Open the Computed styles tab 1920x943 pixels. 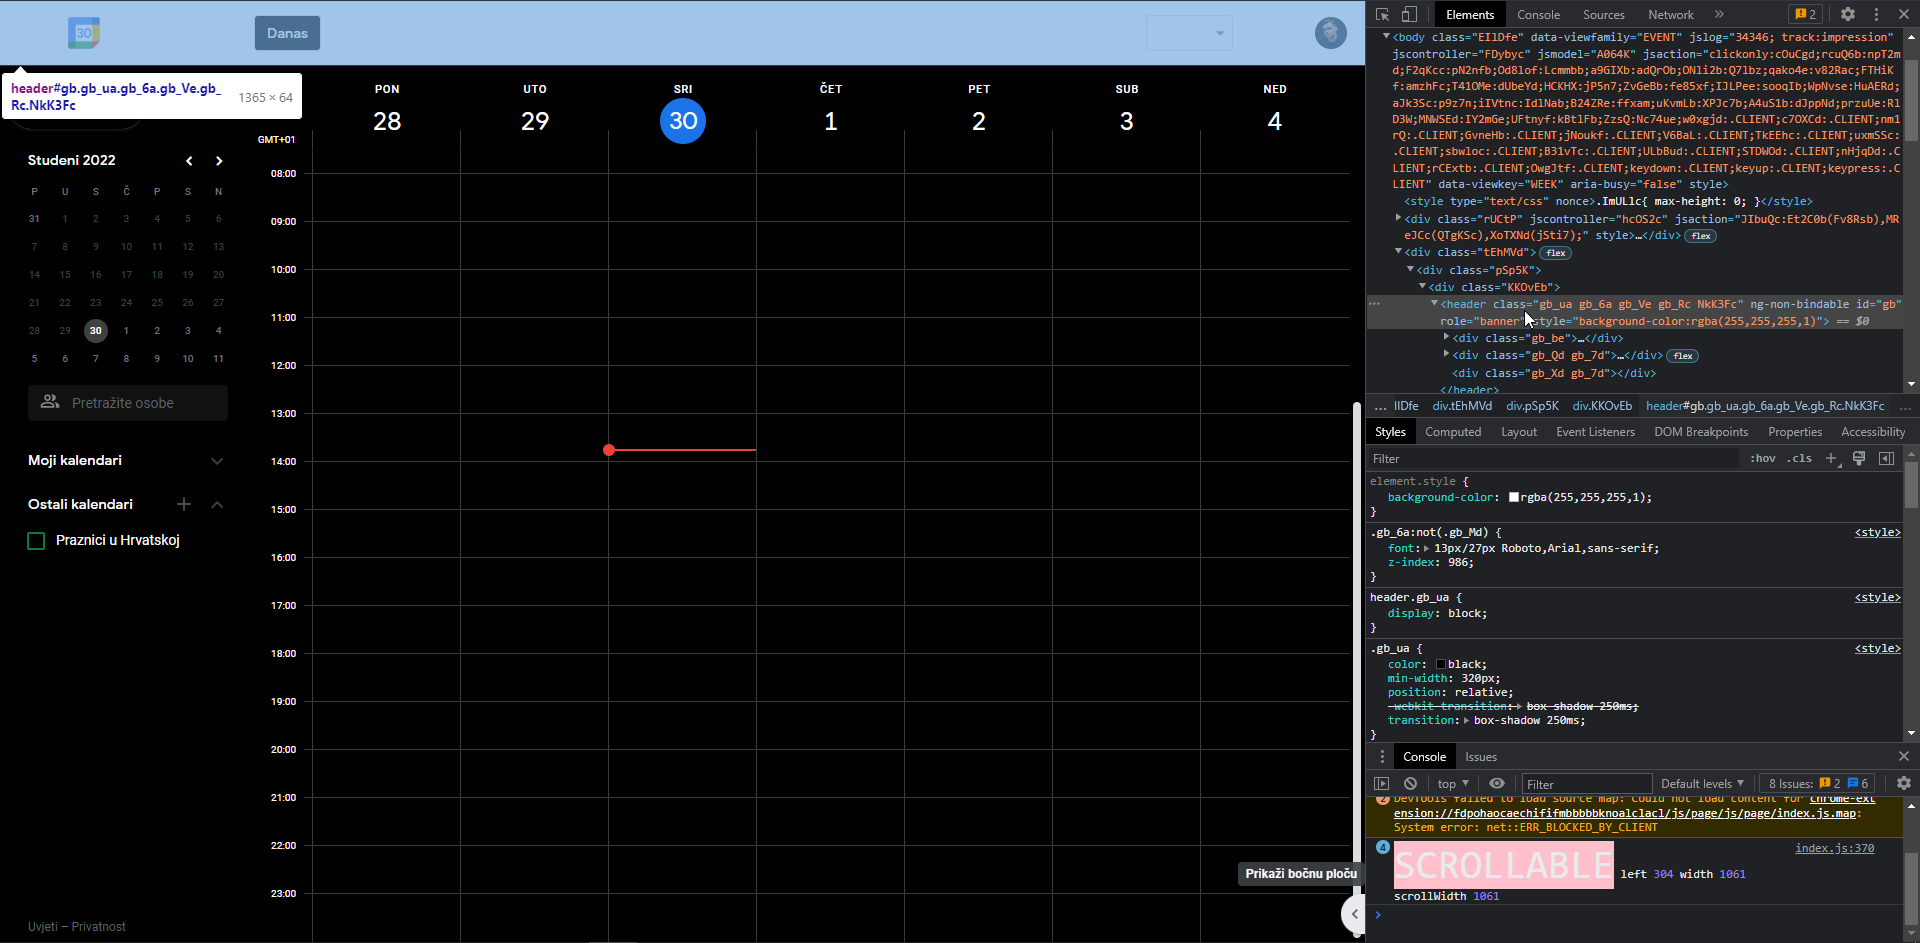click(x=1453, y=432)
